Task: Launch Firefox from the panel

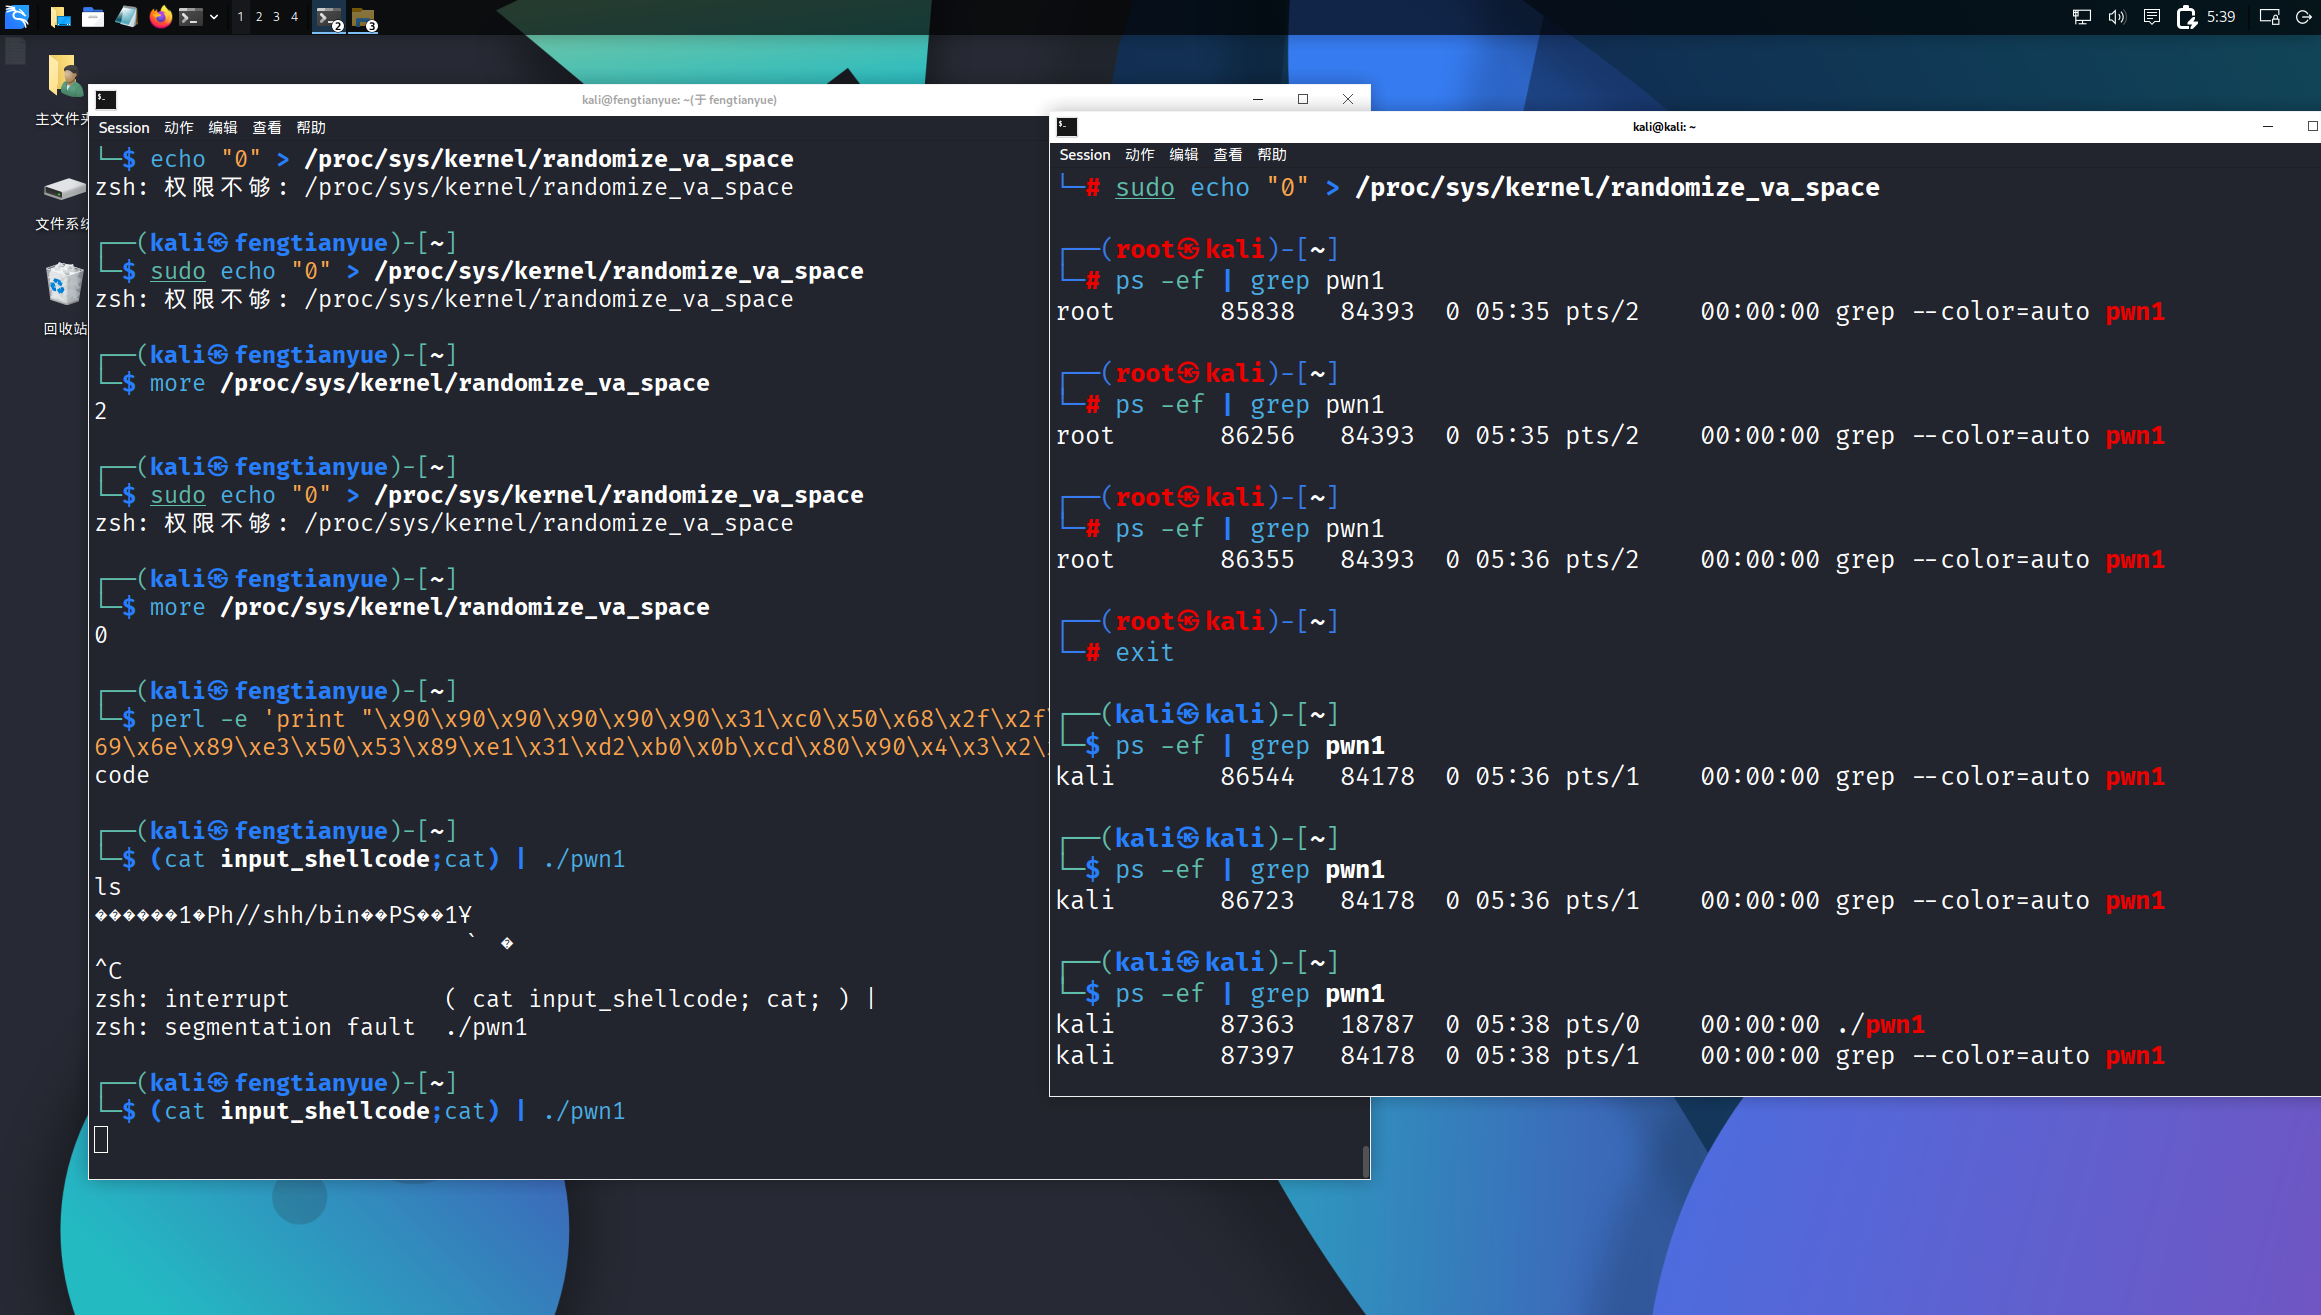Action: click(x=160, y=16)
